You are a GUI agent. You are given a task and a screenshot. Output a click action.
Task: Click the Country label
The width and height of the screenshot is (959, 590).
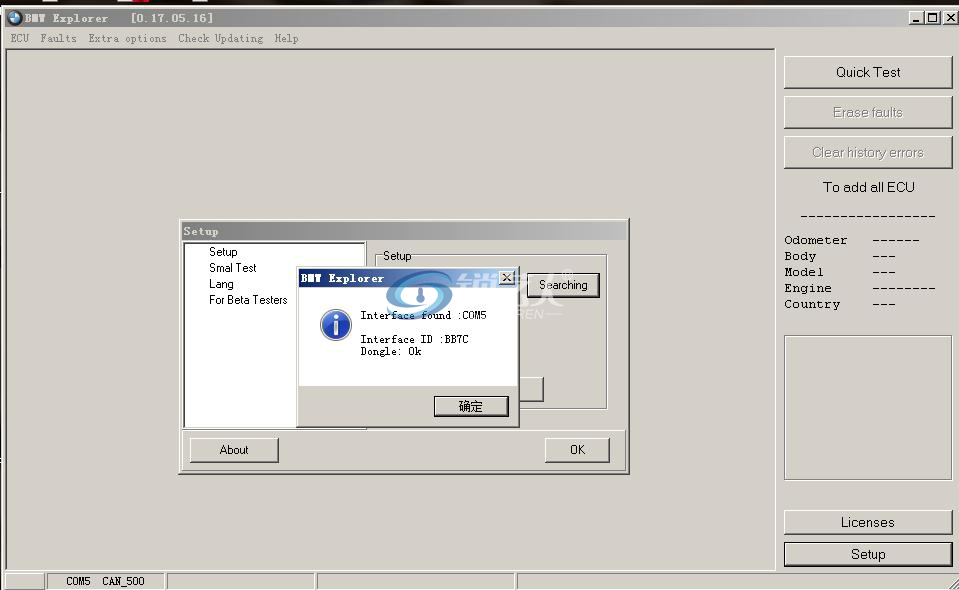pyautogui.click(x=812, y=304)
